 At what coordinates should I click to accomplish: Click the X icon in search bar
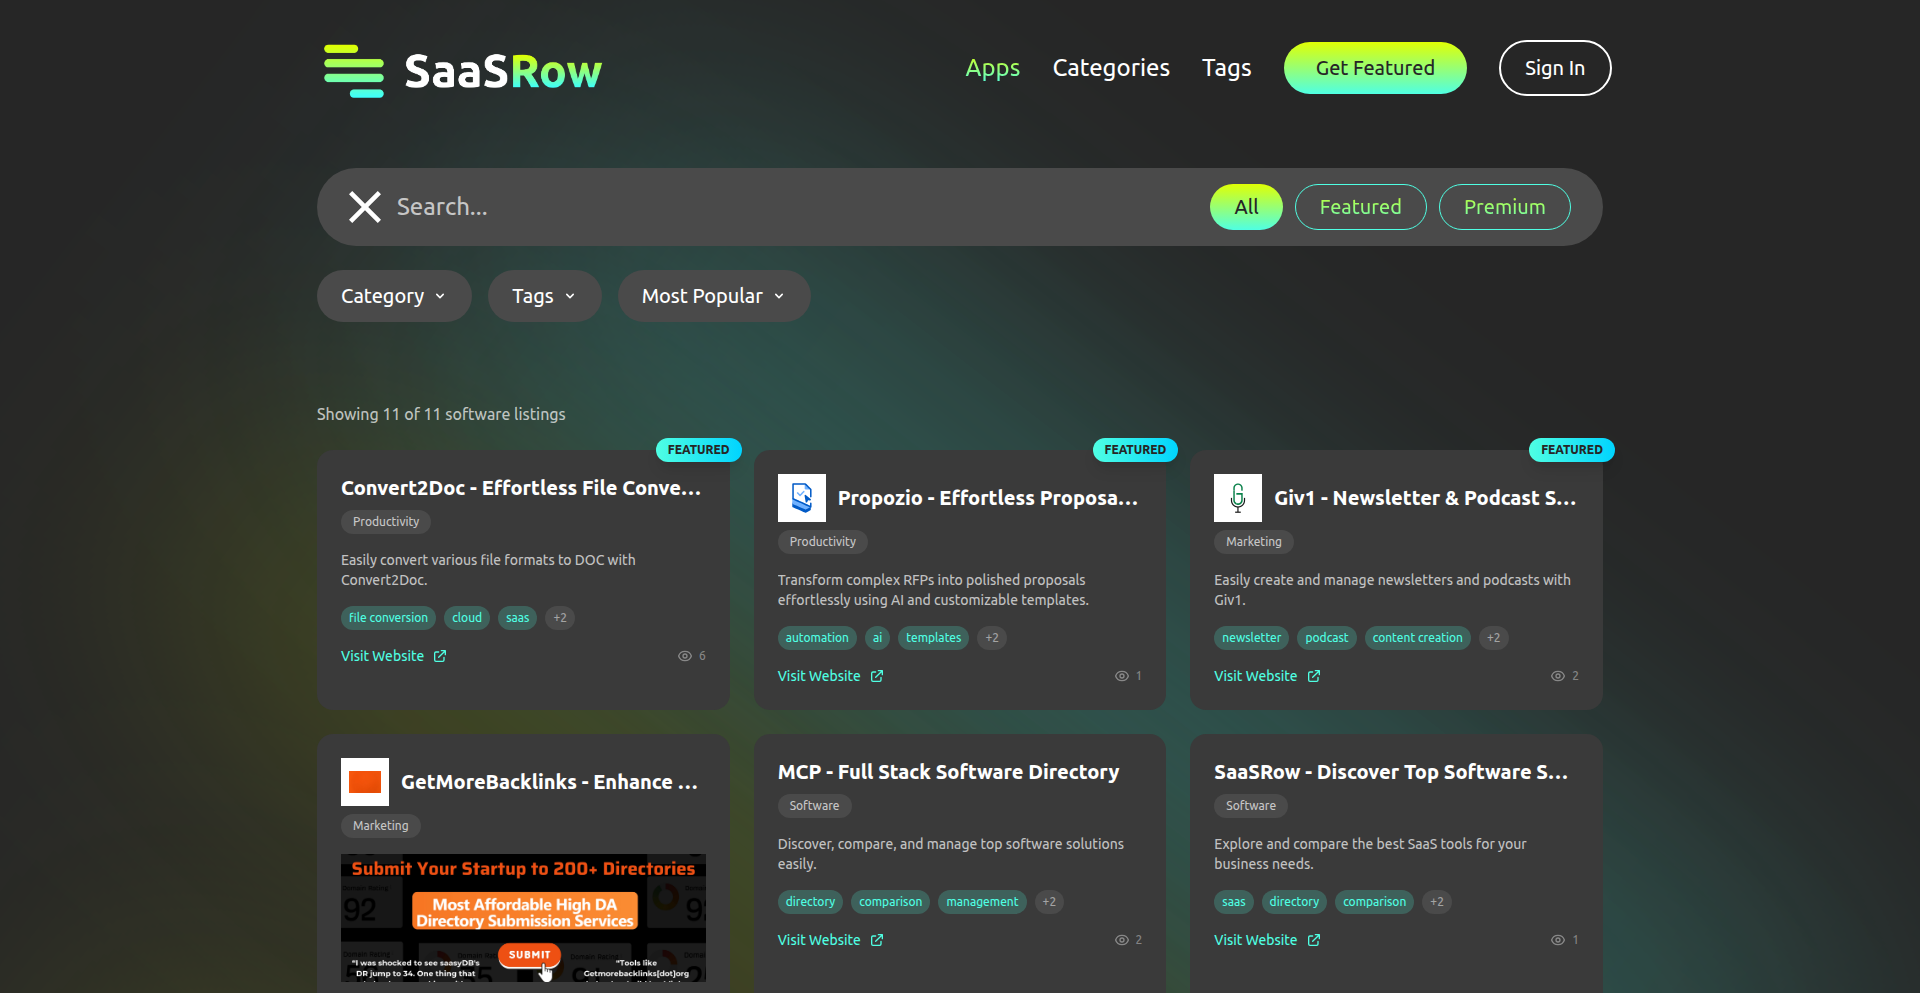click(365, 207)
